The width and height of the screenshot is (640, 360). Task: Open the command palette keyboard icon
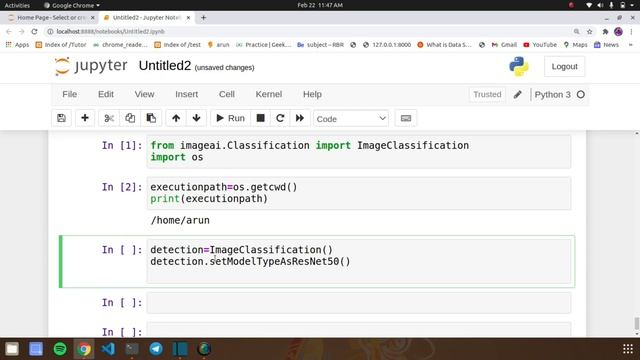(406, 118)
